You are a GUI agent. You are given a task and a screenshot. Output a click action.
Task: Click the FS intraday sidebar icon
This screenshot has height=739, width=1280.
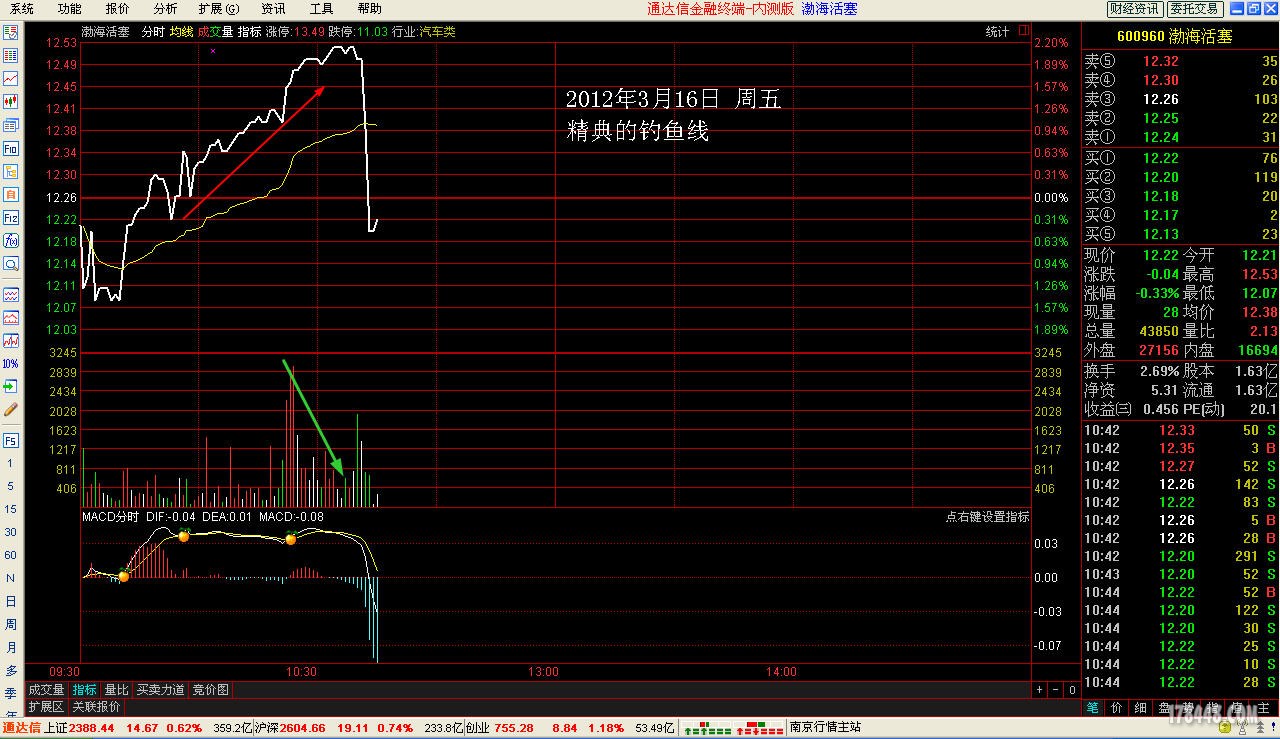click(x=11, y=440)
